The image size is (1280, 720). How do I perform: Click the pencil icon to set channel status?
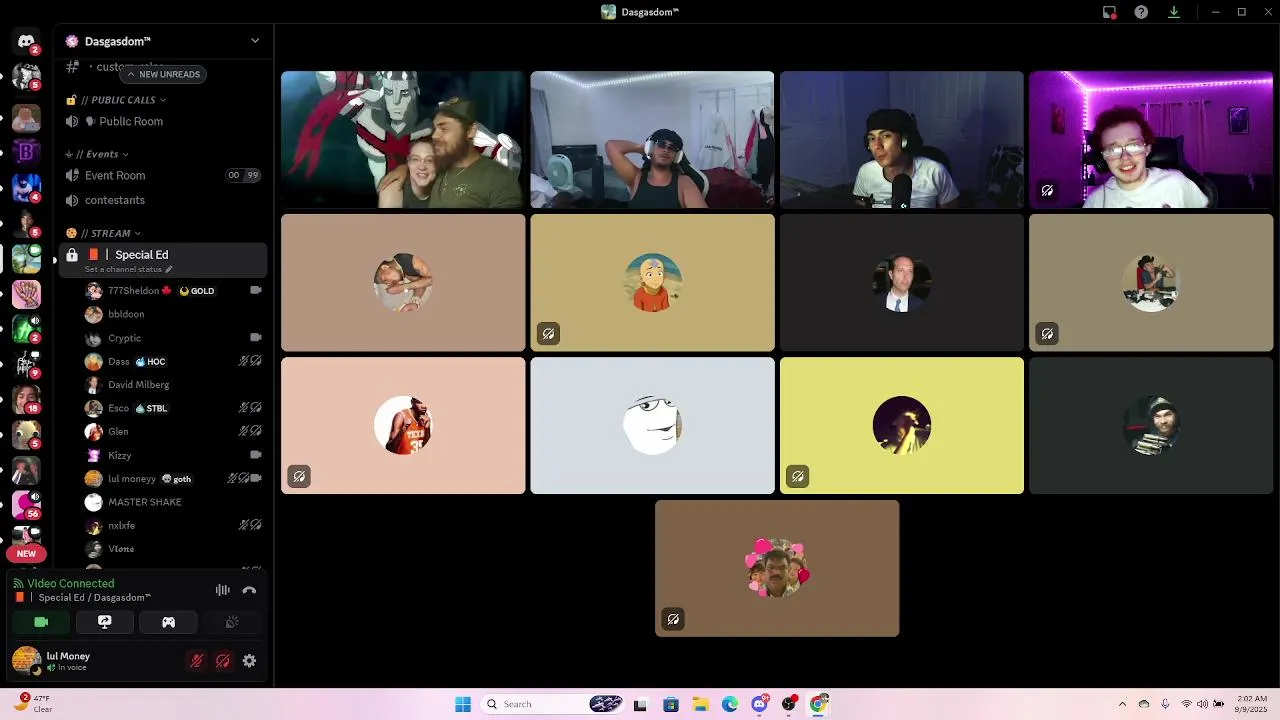(x=168, y=269)
